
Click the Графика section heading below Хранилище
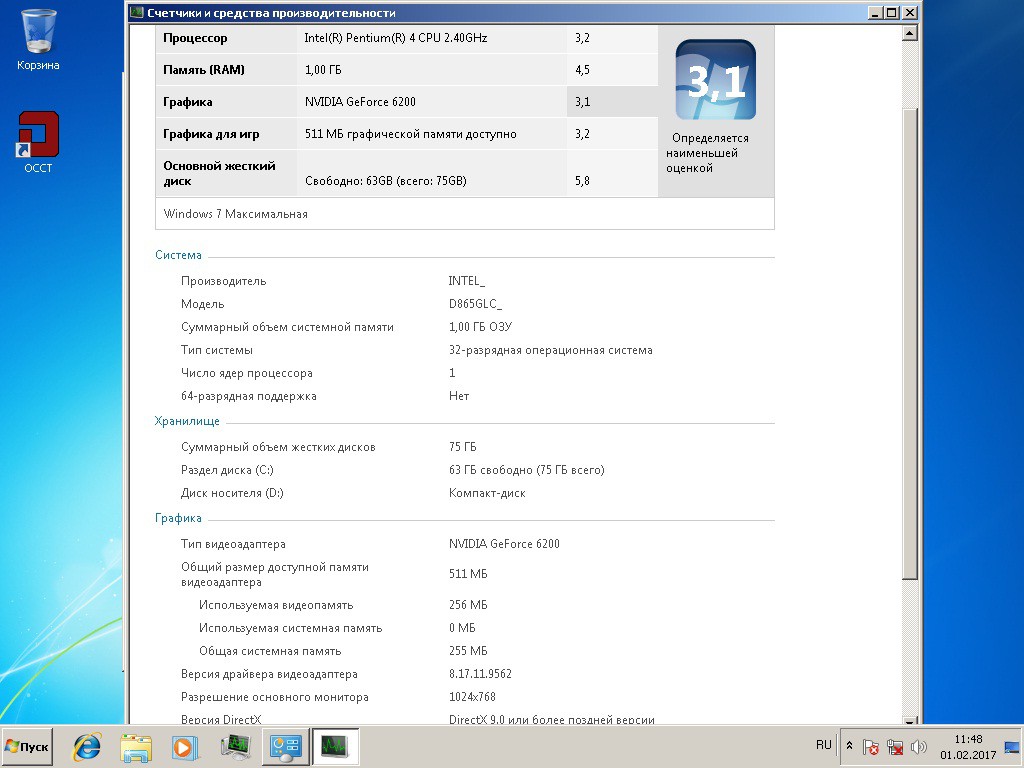coord(178,518)
